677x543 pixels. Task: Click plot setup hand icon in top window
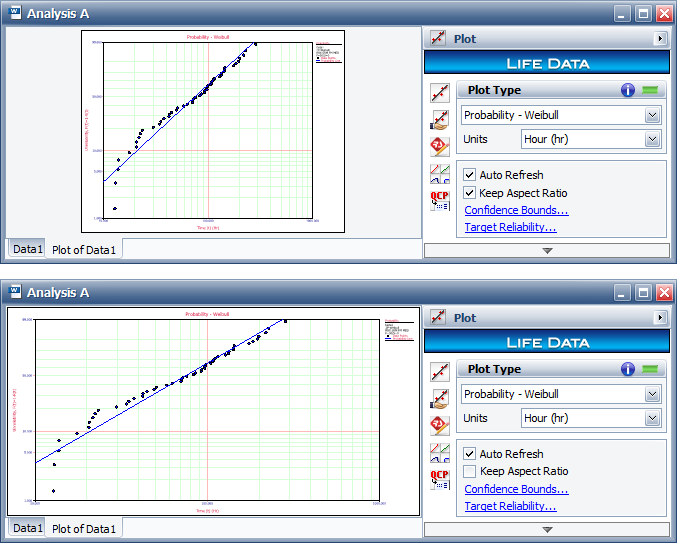click(x=440, y=120)
